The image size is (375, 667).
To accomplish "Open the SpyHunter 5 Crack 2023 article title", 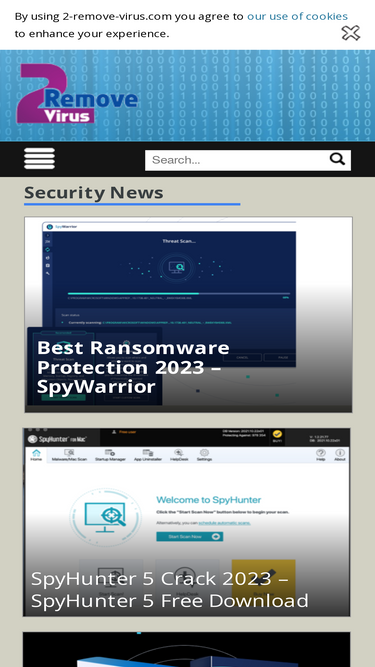I will pyautogui.click(x=170, y=590).
